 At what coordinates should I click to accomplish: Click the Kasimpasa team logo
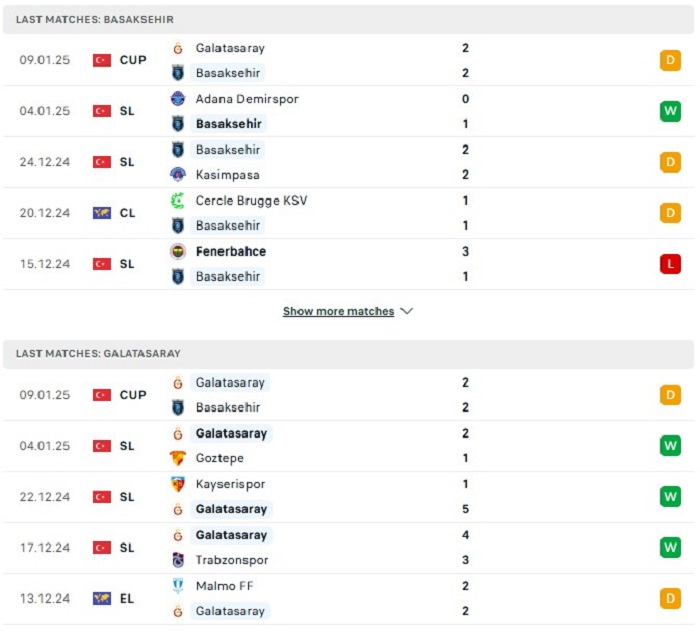point(178,175)
